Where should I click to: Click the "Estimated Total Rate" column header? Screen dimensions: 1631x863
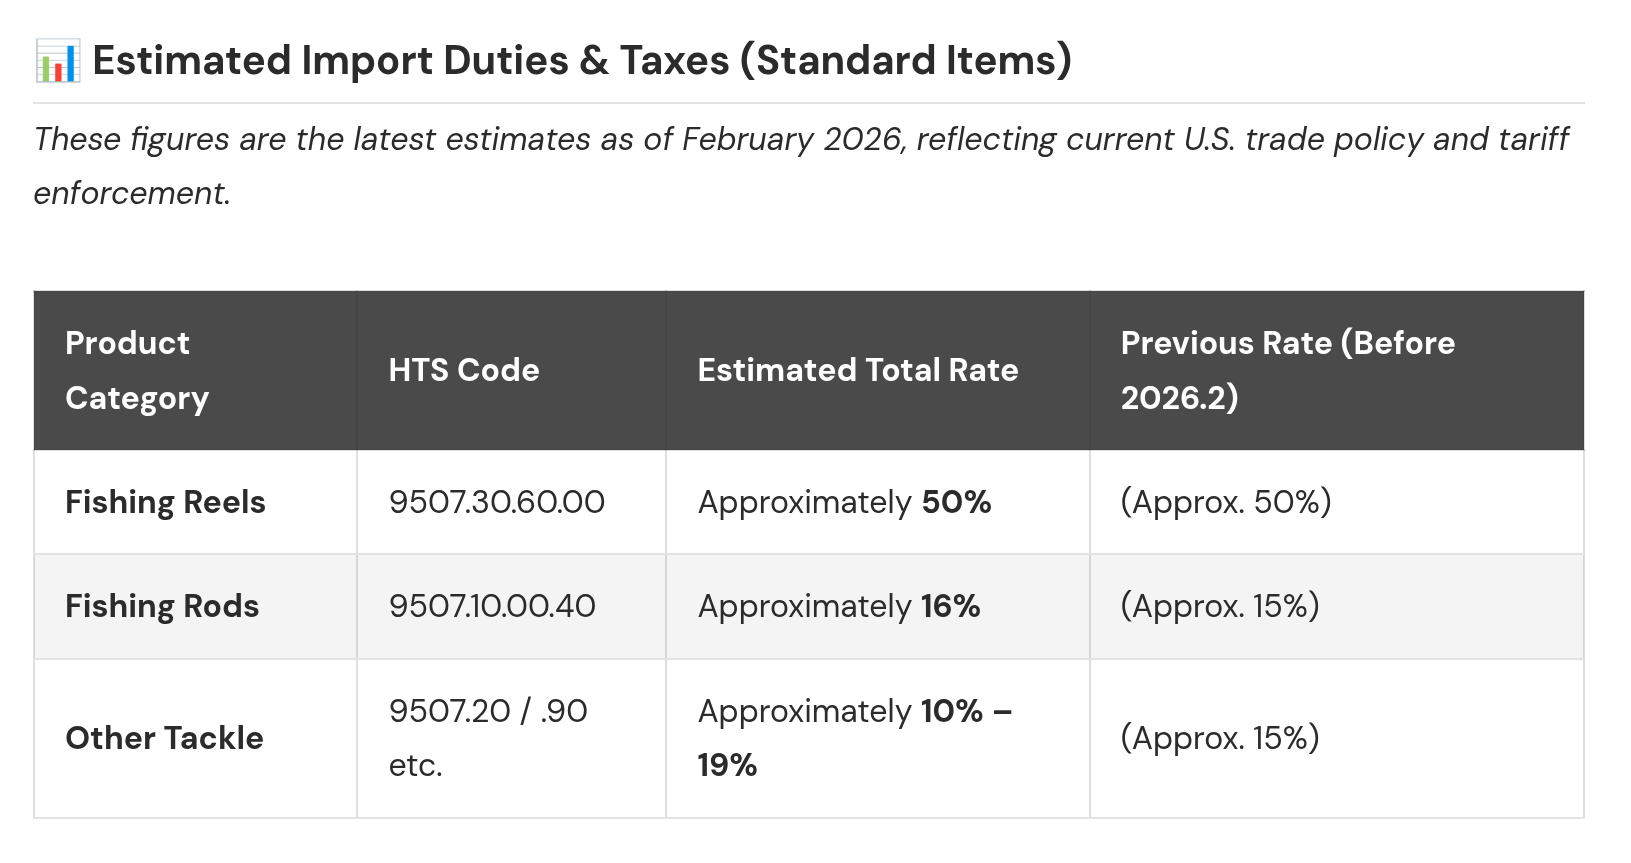point(857,370)
